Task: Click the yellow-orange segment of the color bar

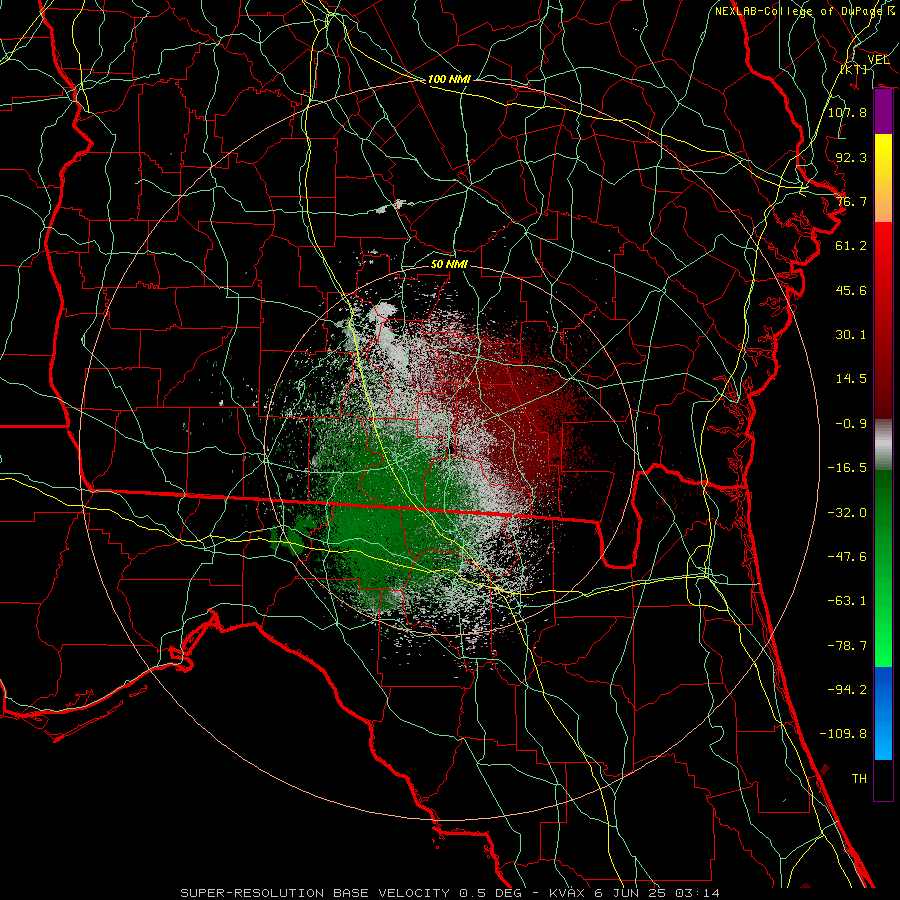Action: tap(883, 178)
